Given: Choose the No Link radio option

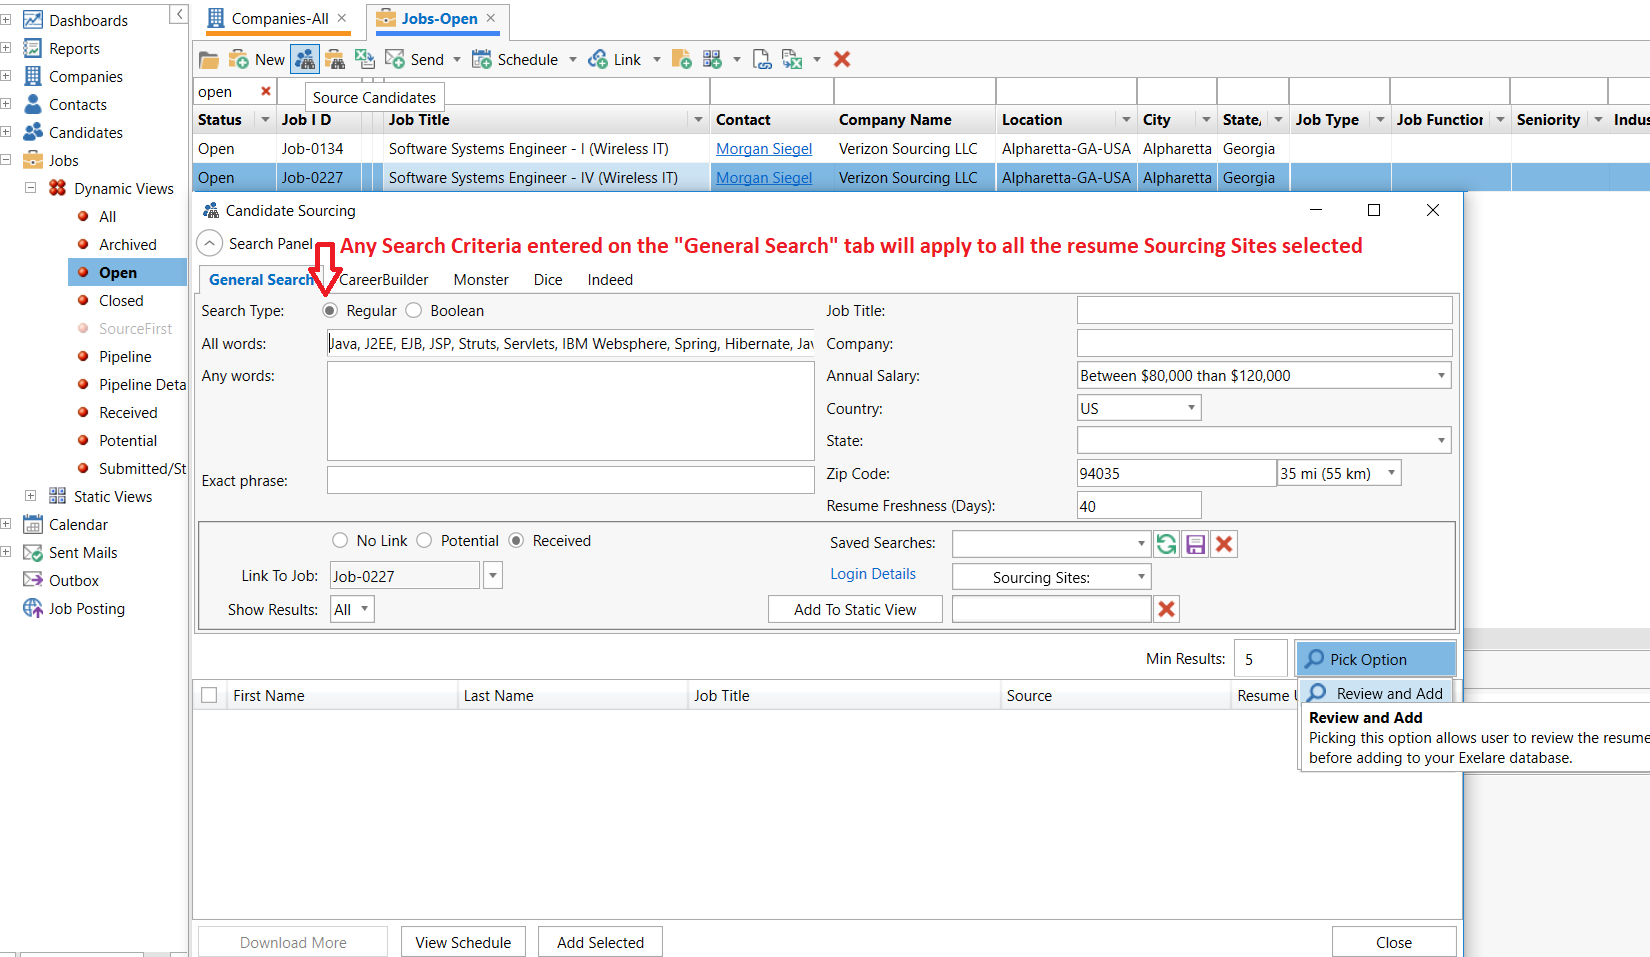Looking at the screenshot, I should click(340, 541).
